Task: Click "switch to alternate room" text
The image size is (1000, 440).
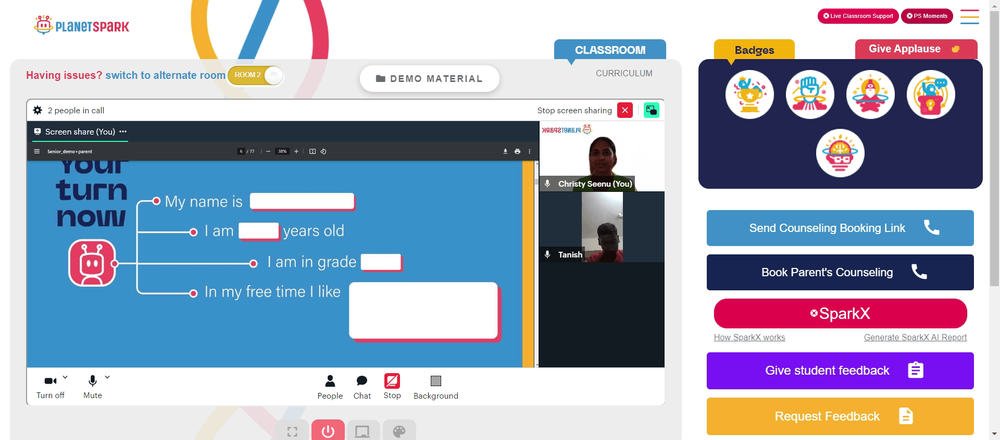Action: (165, 75)
